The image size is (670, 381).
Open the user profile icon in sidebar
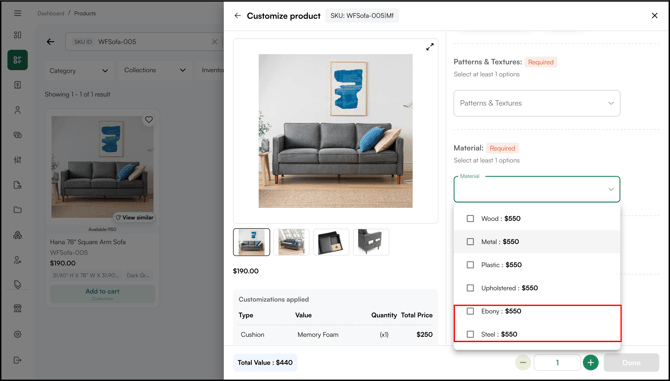coord(18,110)
